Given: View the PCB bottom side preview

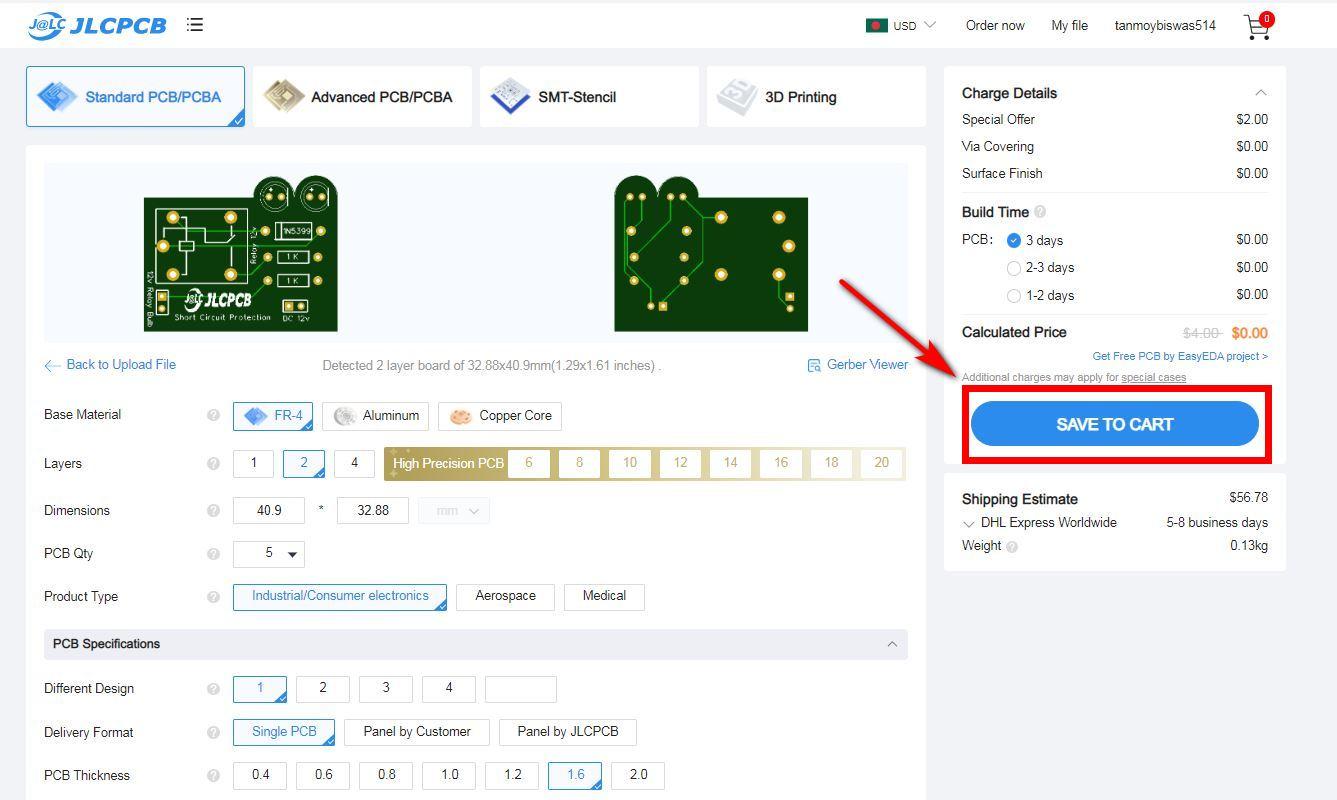Looking at the screenshot, I should (x=711, y=254).
